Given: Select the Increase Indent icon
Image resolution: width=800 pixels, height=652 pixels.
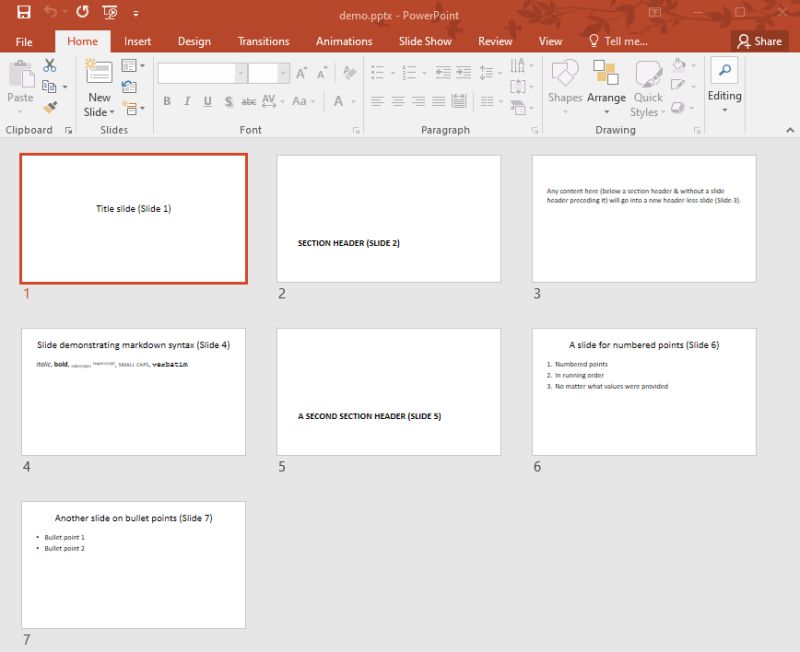Looking at the screenshot, I should [462, 72].
